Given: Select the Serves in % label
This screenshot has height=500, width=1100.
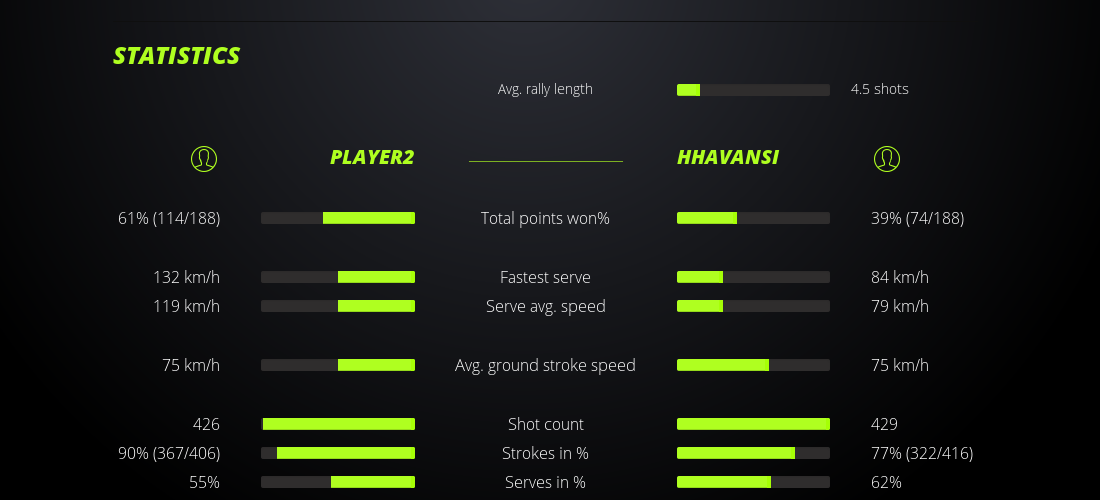Looking at the screenshot, I should pyautogui.click(x=545, y=482).
